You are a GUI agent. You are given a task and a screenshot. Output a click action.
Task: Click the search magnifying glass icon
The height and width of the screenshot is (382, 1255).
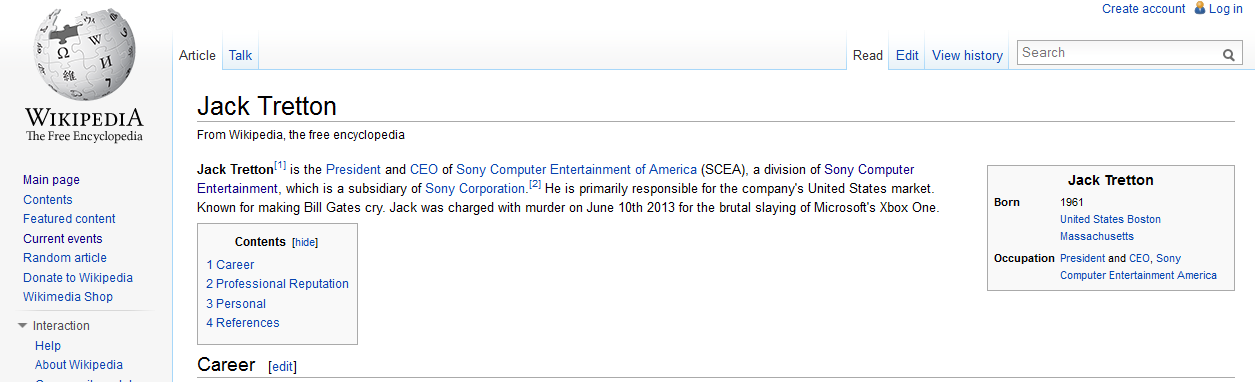1229,54
